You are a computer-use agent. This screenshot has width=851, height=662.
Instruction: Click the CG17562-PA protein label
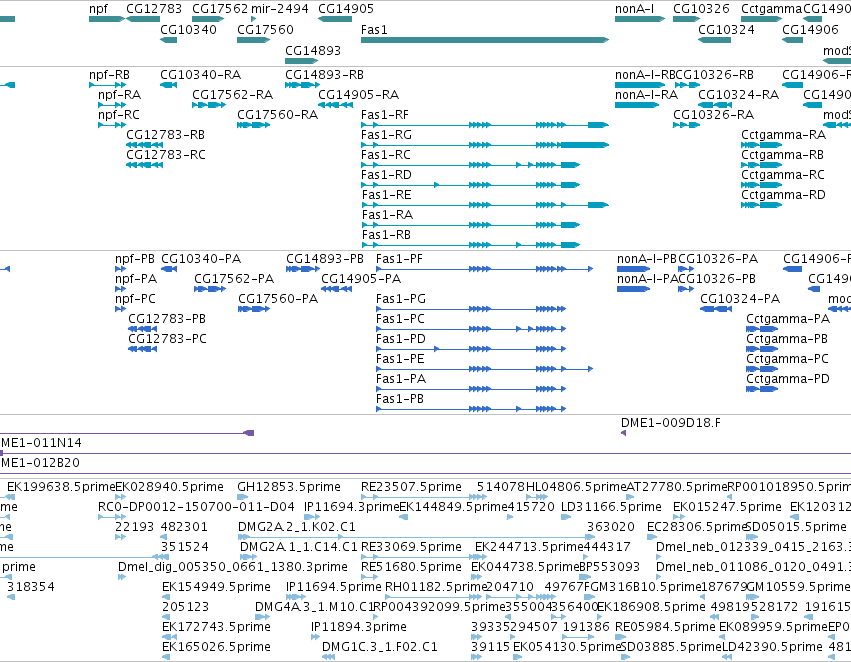(x=234, y=279)
